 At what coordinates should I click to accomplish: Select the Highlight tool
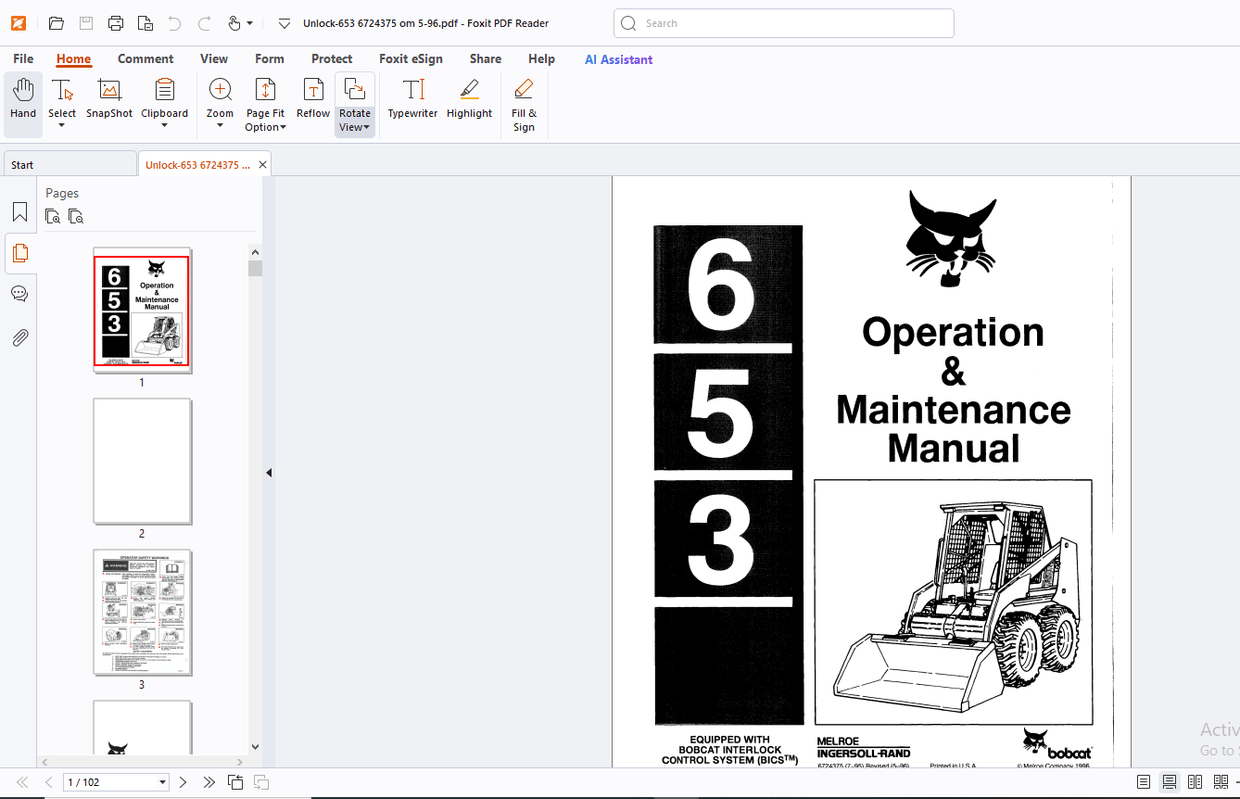tap(469, 100)
